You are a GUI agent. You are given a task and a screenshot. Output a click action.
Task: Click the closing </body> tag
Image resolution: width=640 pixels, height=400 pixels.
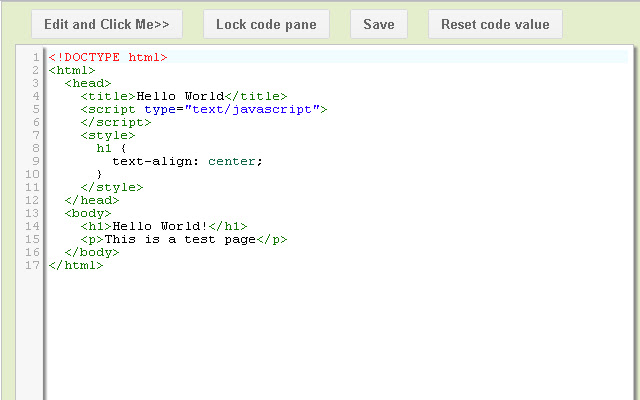coord(92,252)
